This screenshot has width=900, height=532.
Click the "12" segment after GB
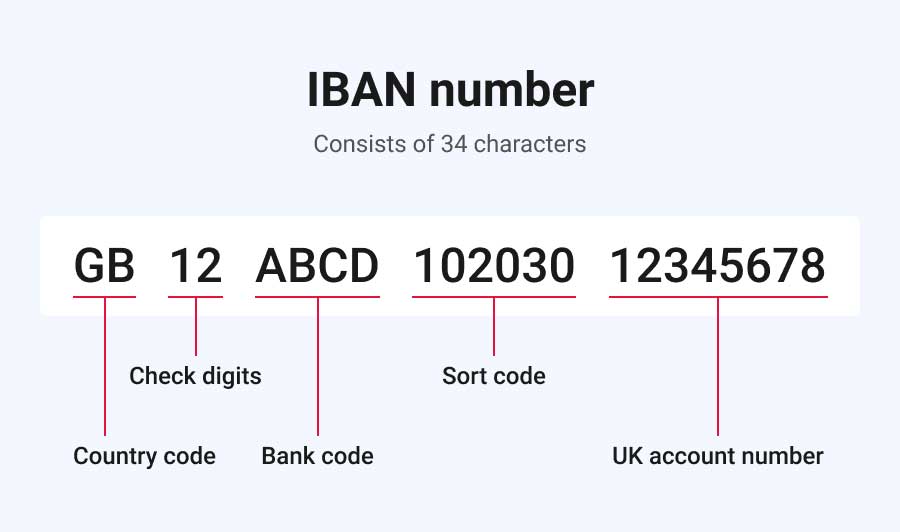pyautogui.click(x=195, y=267)
